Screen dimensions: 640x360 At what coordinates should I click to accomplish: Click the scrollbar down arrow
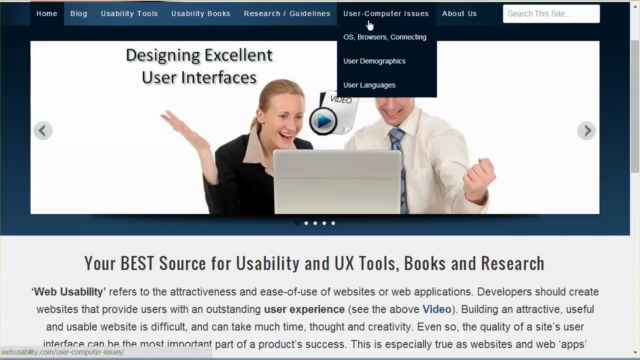click(635, 352)
